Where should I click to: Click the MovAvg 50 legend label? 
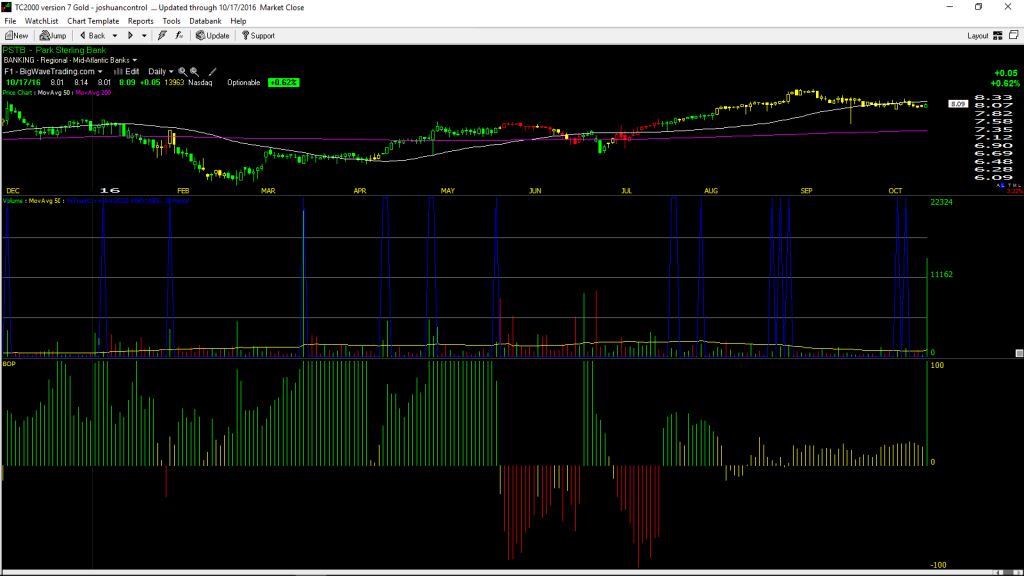[x=54, y=93]
